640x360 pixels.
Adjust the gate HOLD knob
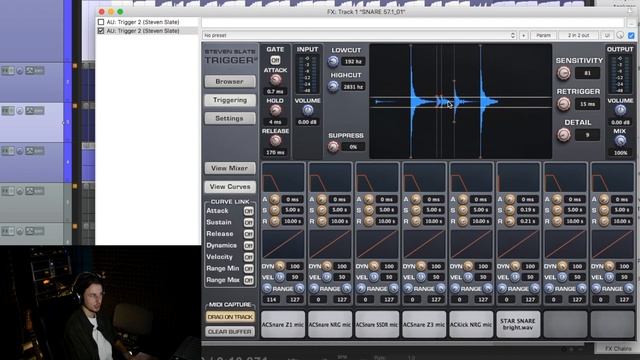point(276,110)
